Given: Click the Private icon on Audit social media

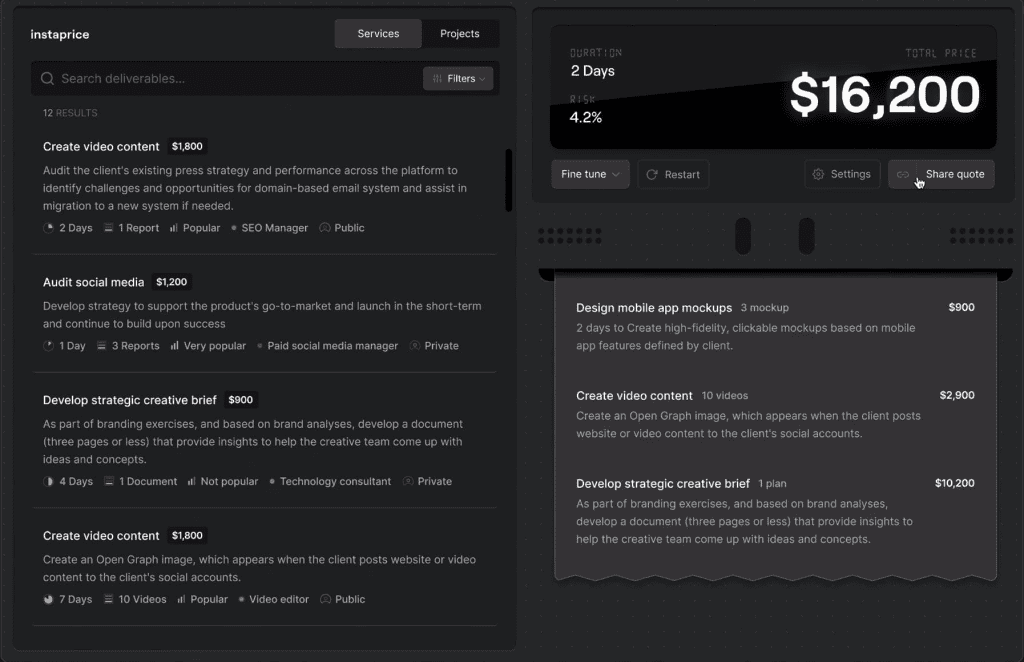Looking at the screenshot, I should click(414, 346).
